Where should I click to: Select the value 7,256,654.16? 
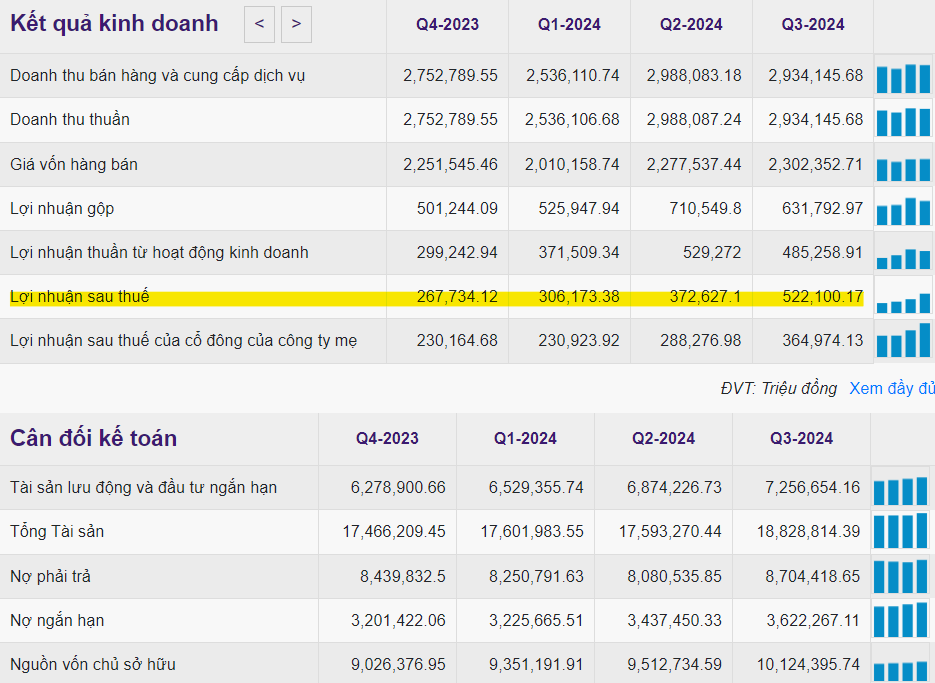click(813, 487)
